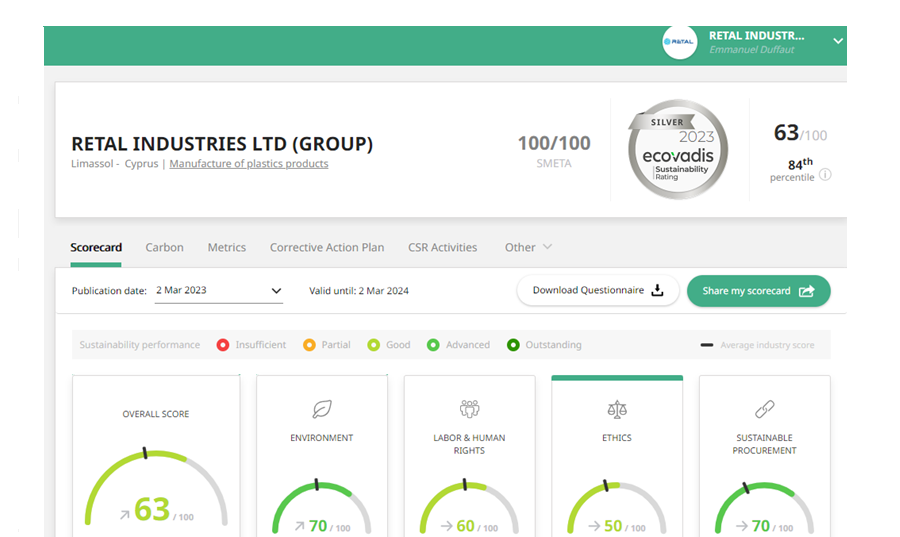Click the Labor & Human Rights people icon
Screen dimensions: 900x537
(x=470, y=408)
